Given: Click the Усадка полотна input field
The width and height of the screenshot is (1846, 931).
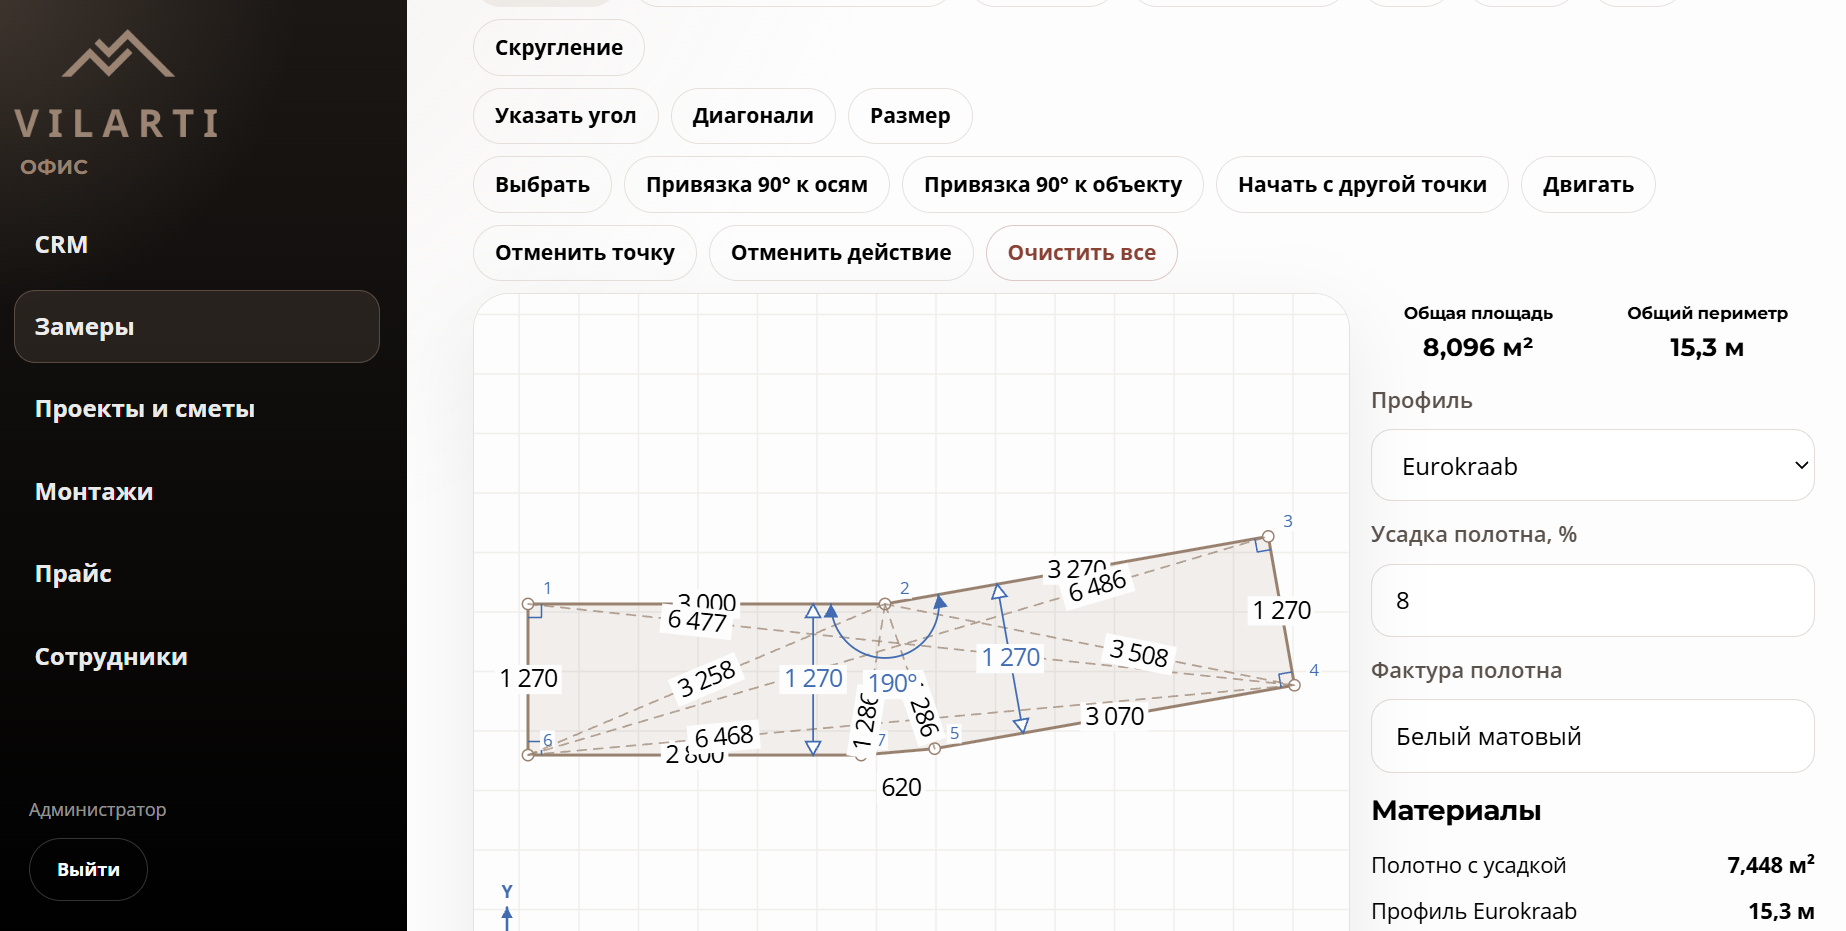Looking at the screenshot, I should pos(1593,601).
